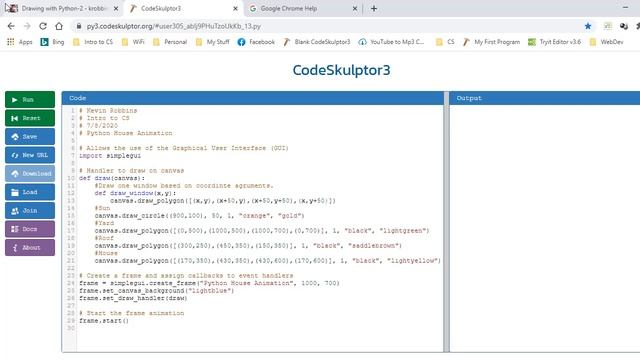Click the '# Python House Animation' comment

pos(126,133)
